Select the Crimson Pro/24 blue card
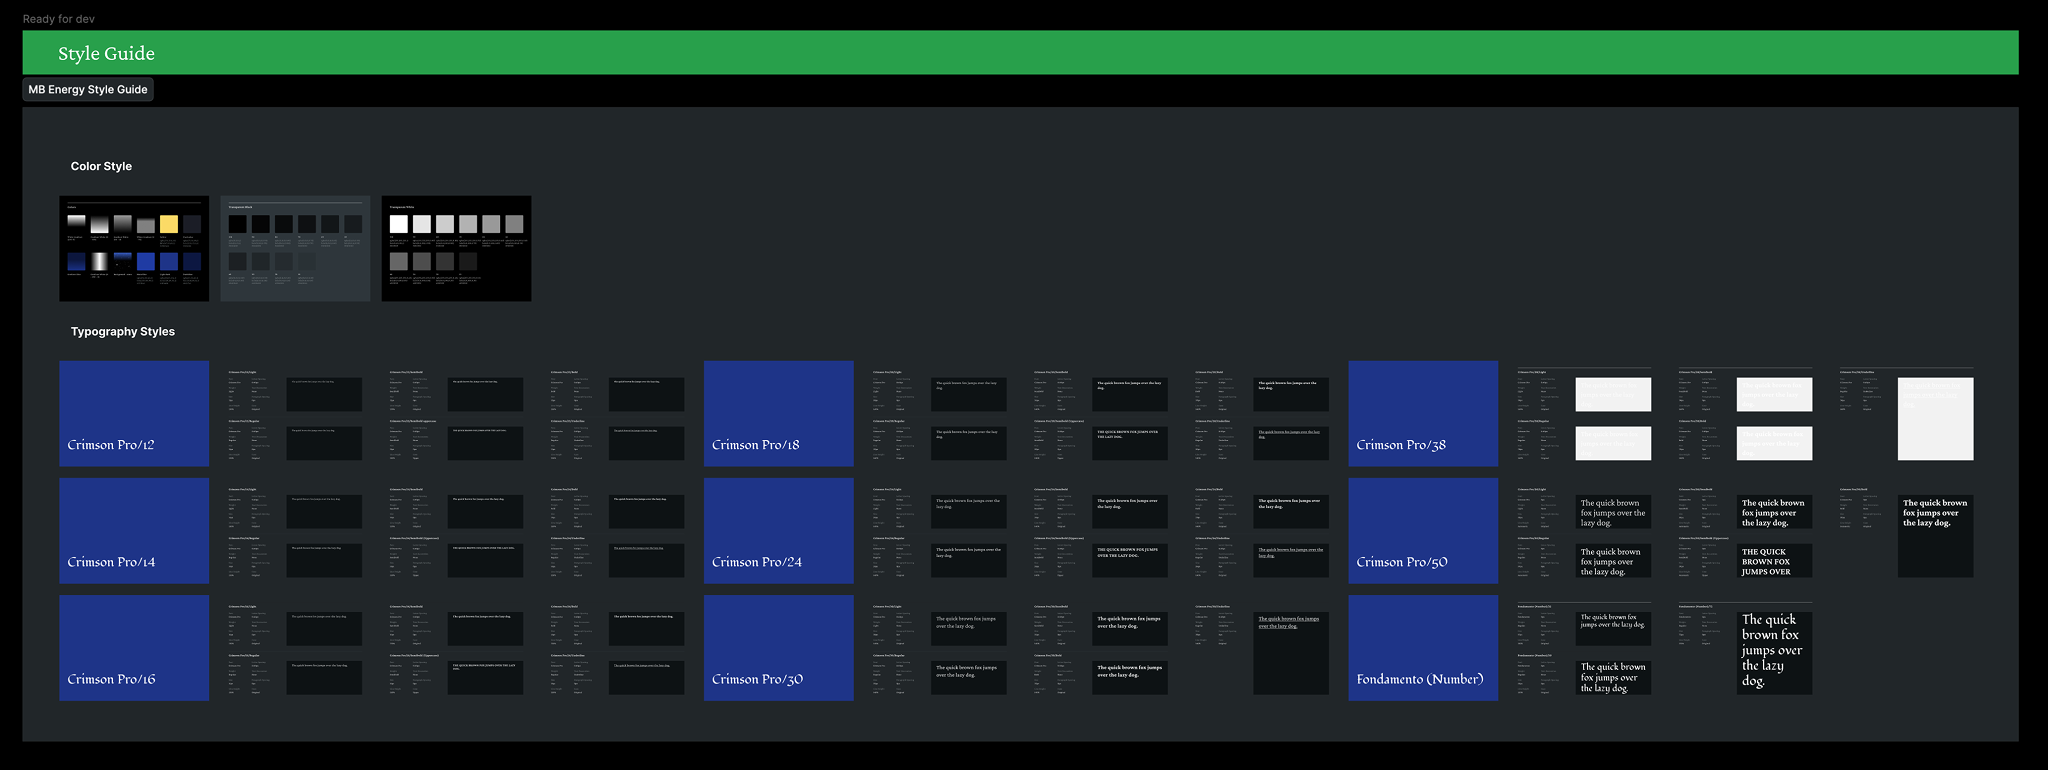The width and height of the screenshot is (2048, 770). pos(778,530)
